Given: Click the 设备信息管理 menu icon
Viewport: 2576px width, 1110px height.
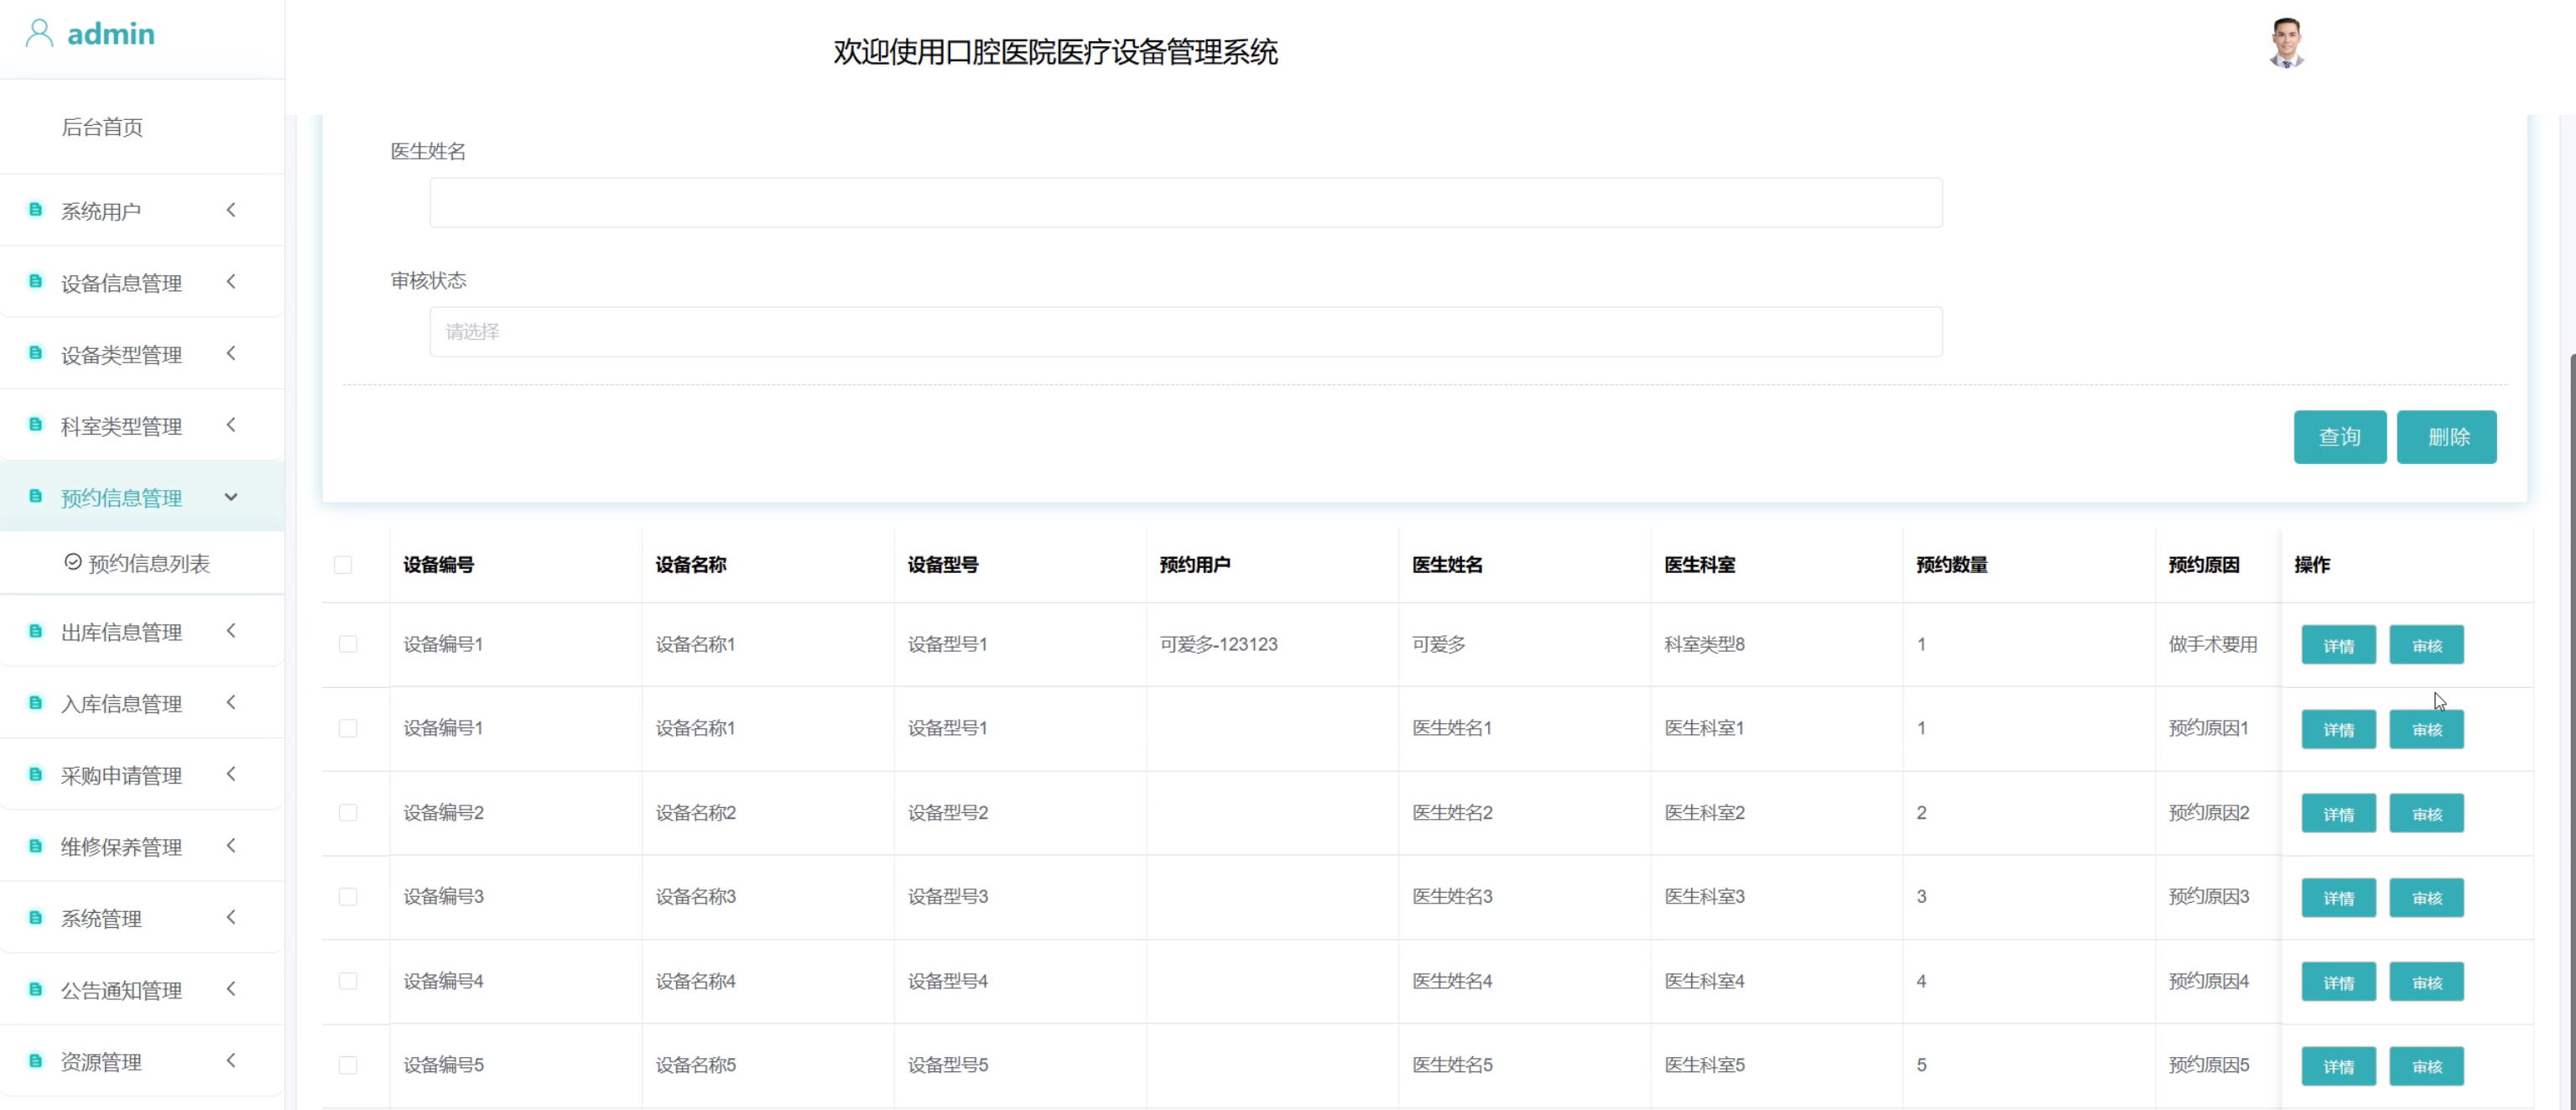Looking at the screenshot, I should (x=35, y=282).
